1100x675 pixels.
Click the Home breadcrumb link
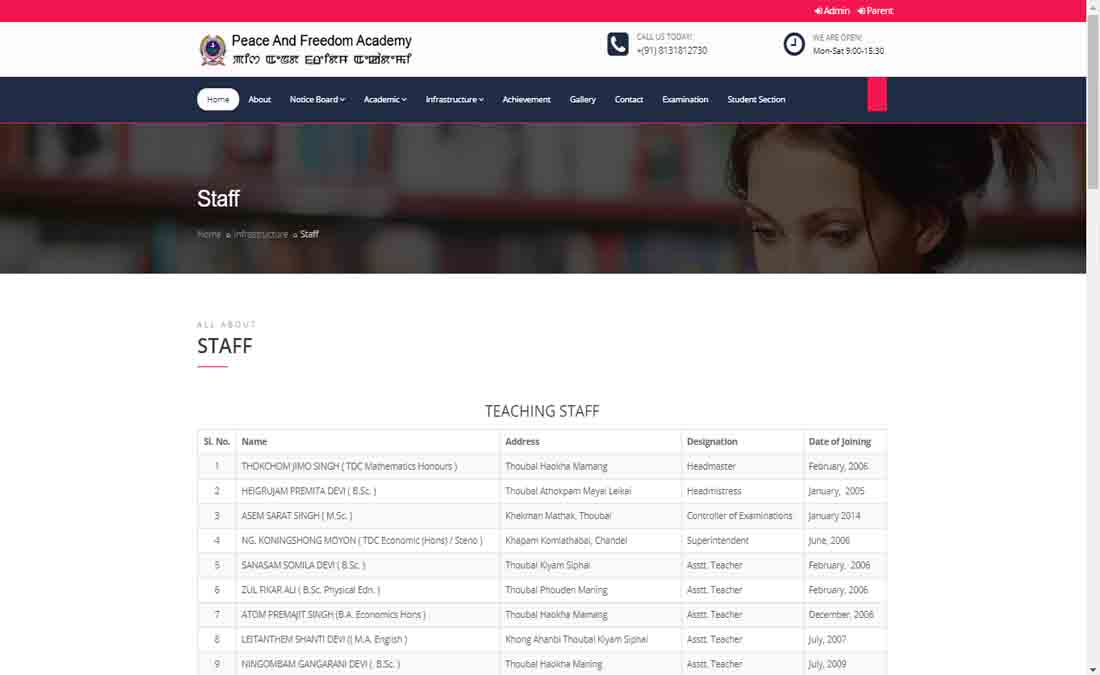[x=209, y=234]
